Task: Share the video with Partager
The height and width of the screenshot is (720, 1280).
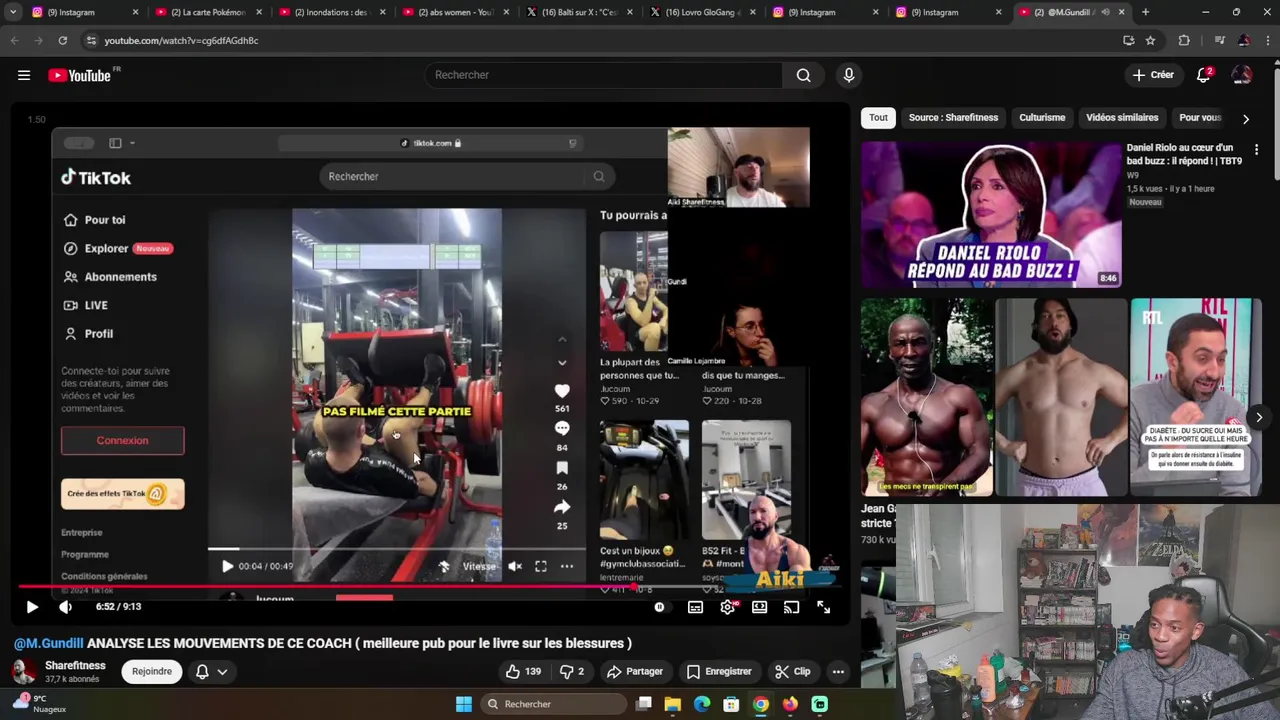Action: point(635,671)
